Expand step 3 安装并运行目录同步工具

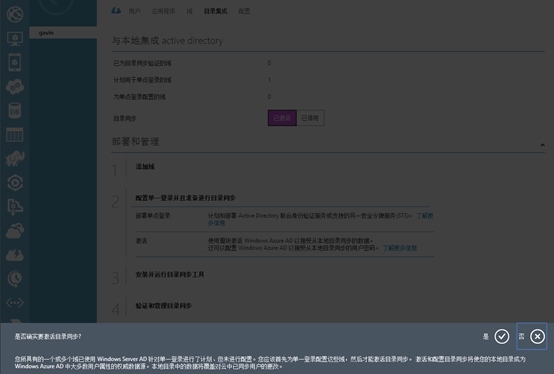point(170,274)
